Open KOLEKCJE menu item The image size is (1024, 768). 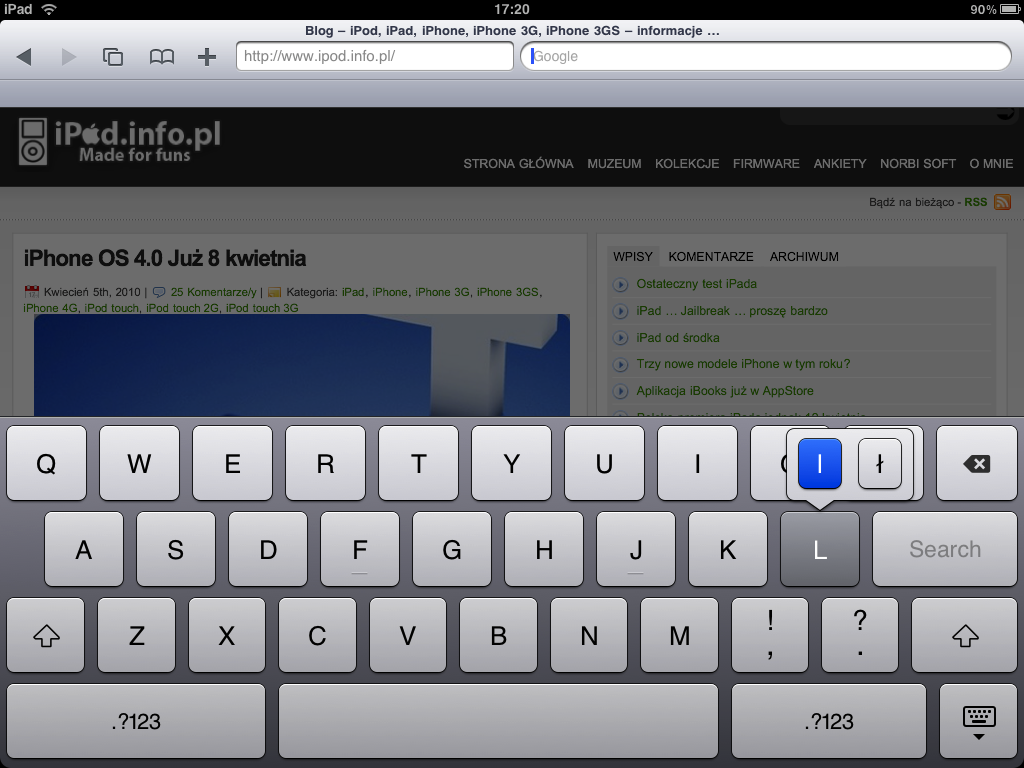687,164
